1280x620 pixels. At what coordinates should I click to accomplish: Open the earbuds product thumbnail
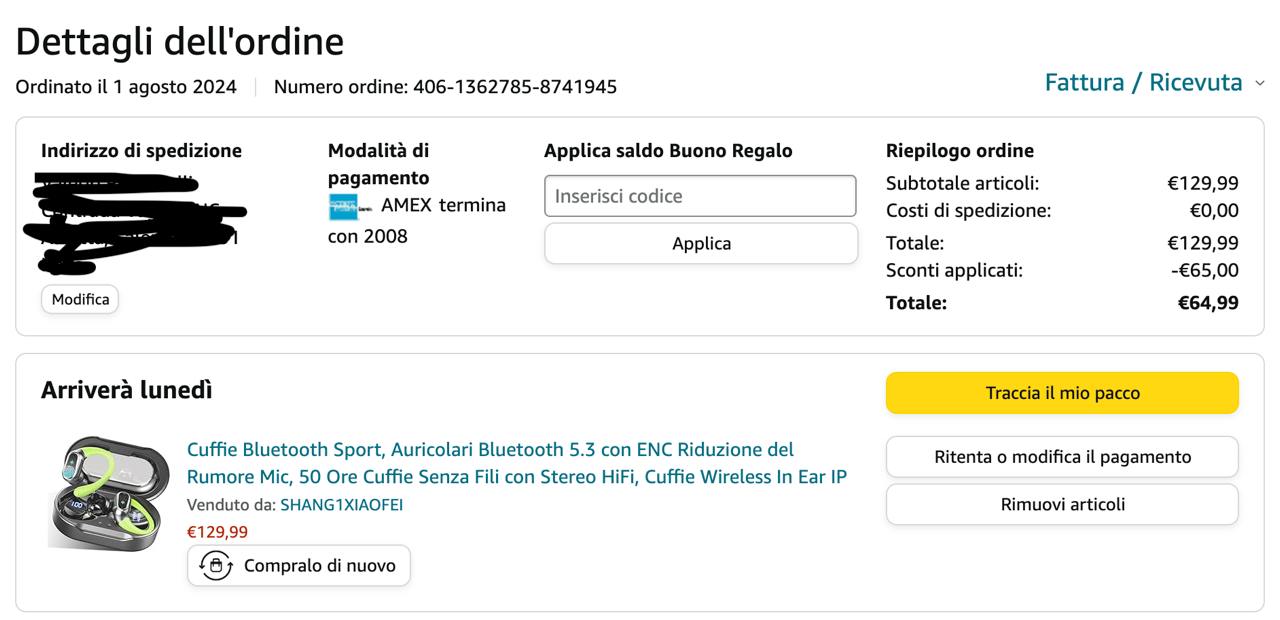(97, 491)
